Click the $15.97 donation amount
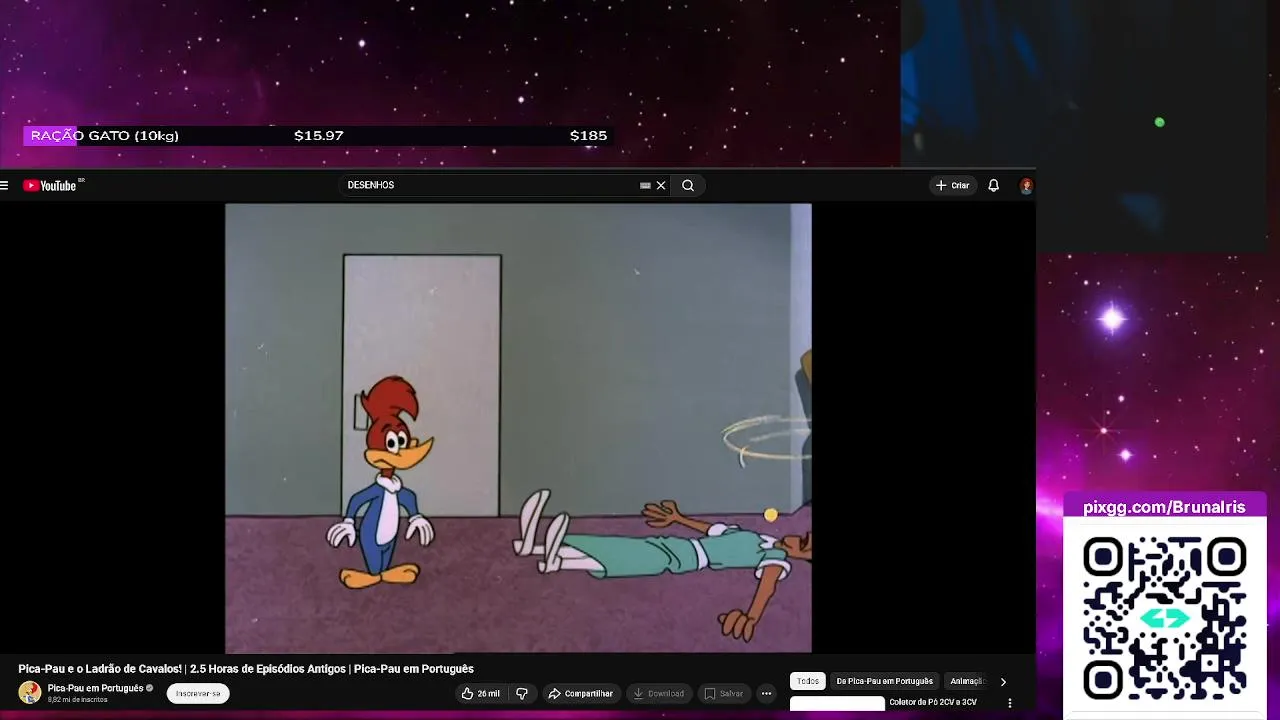Viewport: 1280px width, 720px height. click(319, 136)
